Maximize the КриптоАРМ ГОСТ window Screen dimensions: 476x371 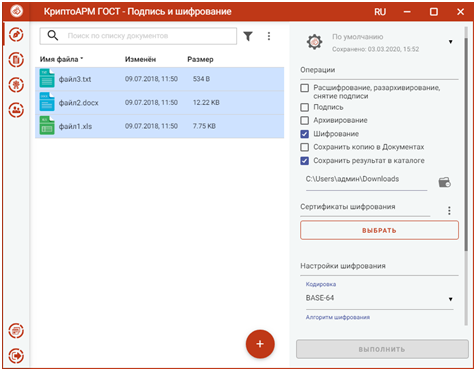click(x=434, y=12)
